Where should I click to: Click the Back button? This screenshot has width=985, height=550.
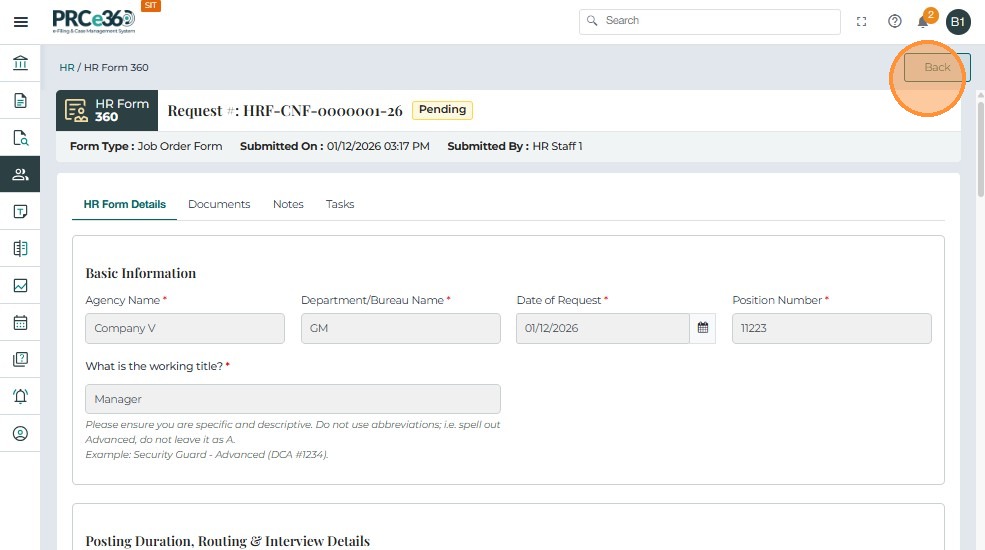(x=937, y=67)
